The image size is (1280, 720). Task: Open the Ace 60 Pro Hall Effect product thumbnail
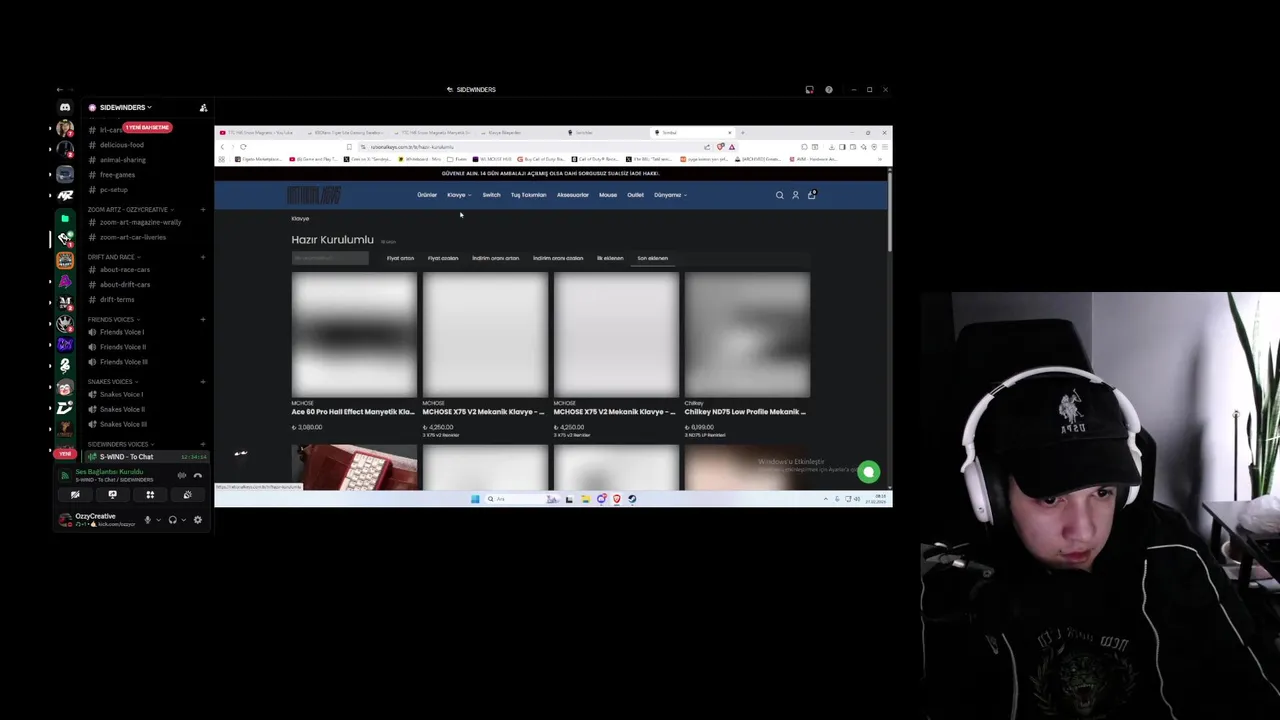point(354,335)
